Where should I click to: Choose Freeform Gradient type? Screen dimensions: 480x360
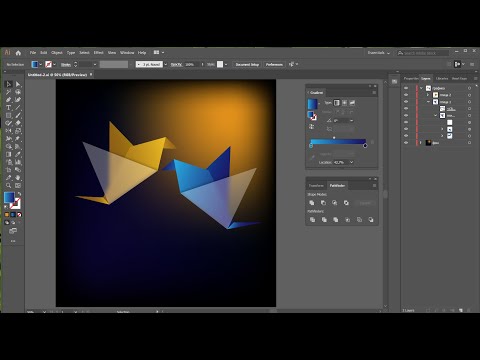[352, 103]
